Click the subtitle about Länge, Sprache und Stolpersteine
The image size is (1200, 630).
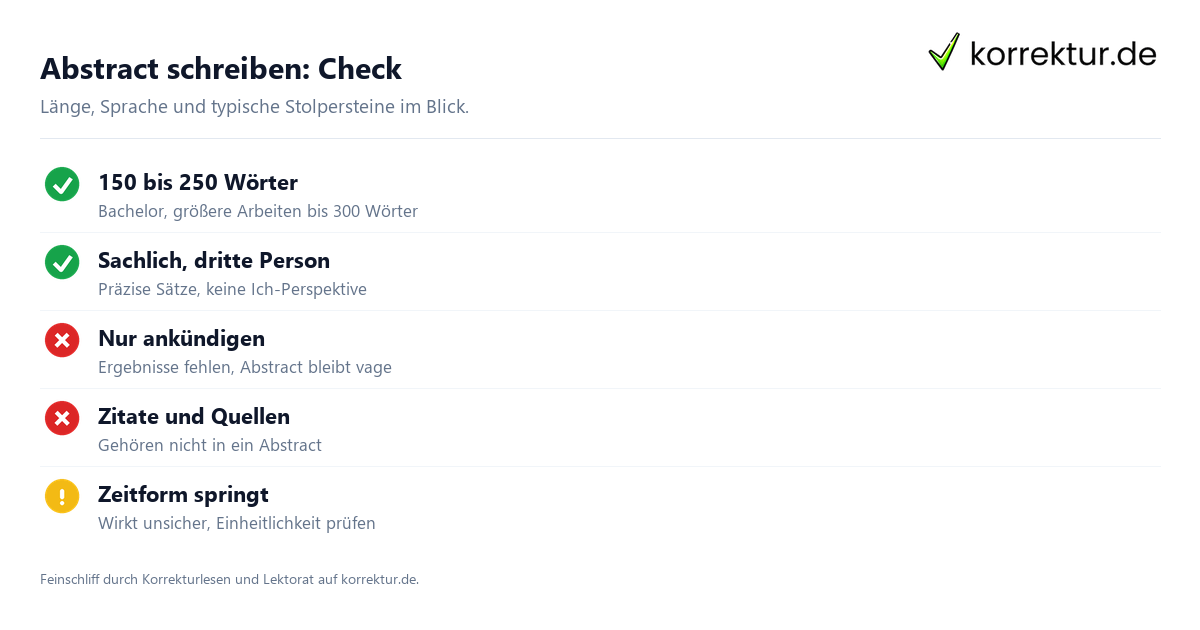point(254,106)
